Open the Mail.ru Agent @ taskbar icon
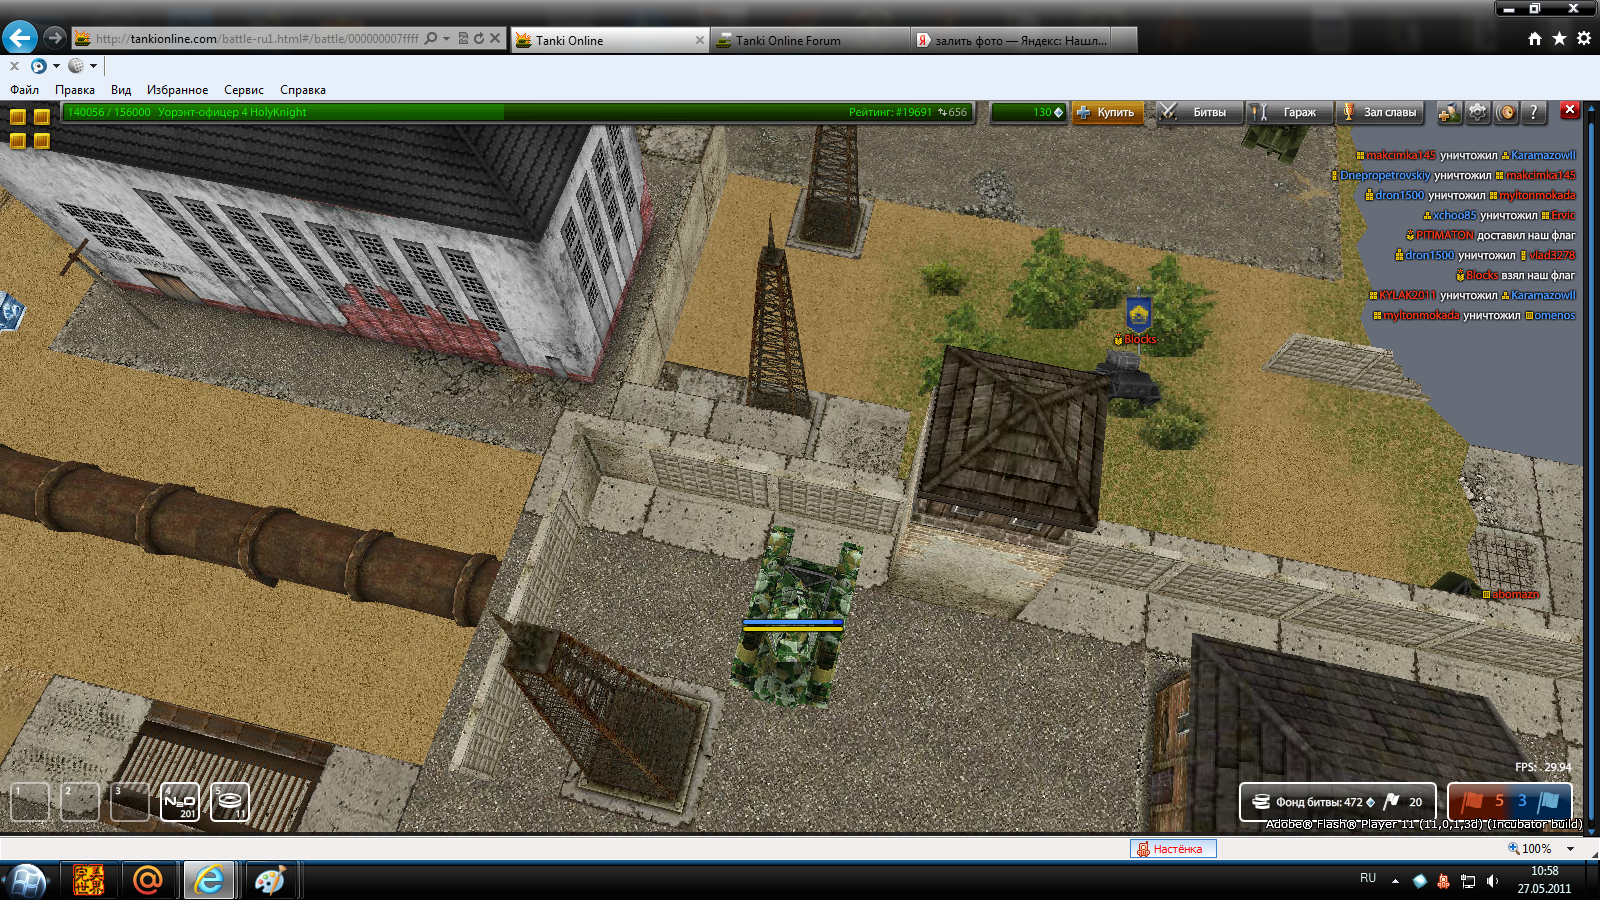 (148, 880)
